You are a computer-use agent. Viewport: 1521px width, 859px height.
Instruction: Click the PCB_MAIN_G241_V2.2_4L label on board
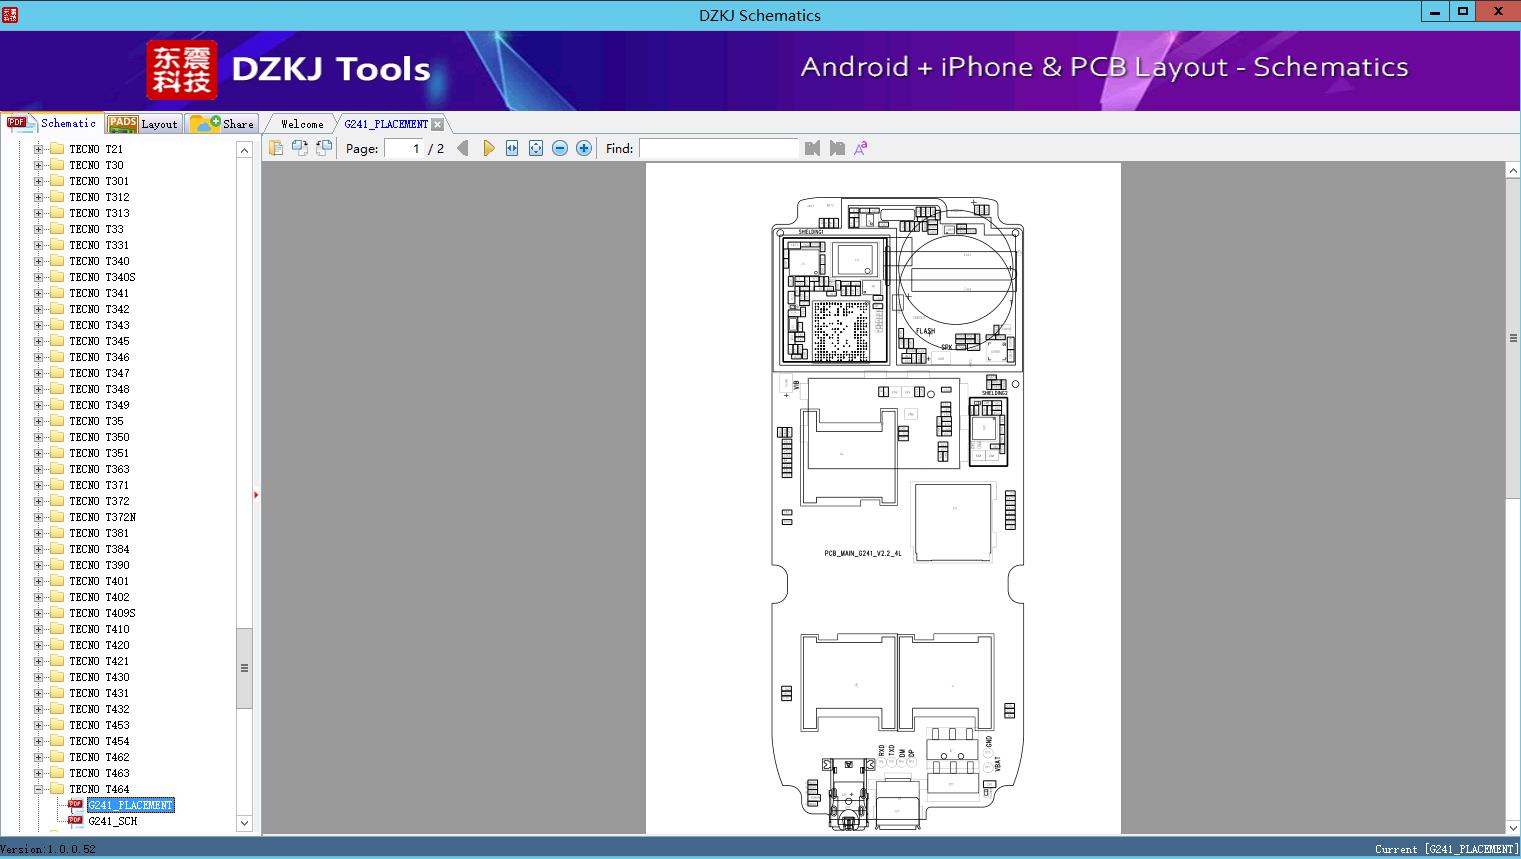[x=863, y=553]
